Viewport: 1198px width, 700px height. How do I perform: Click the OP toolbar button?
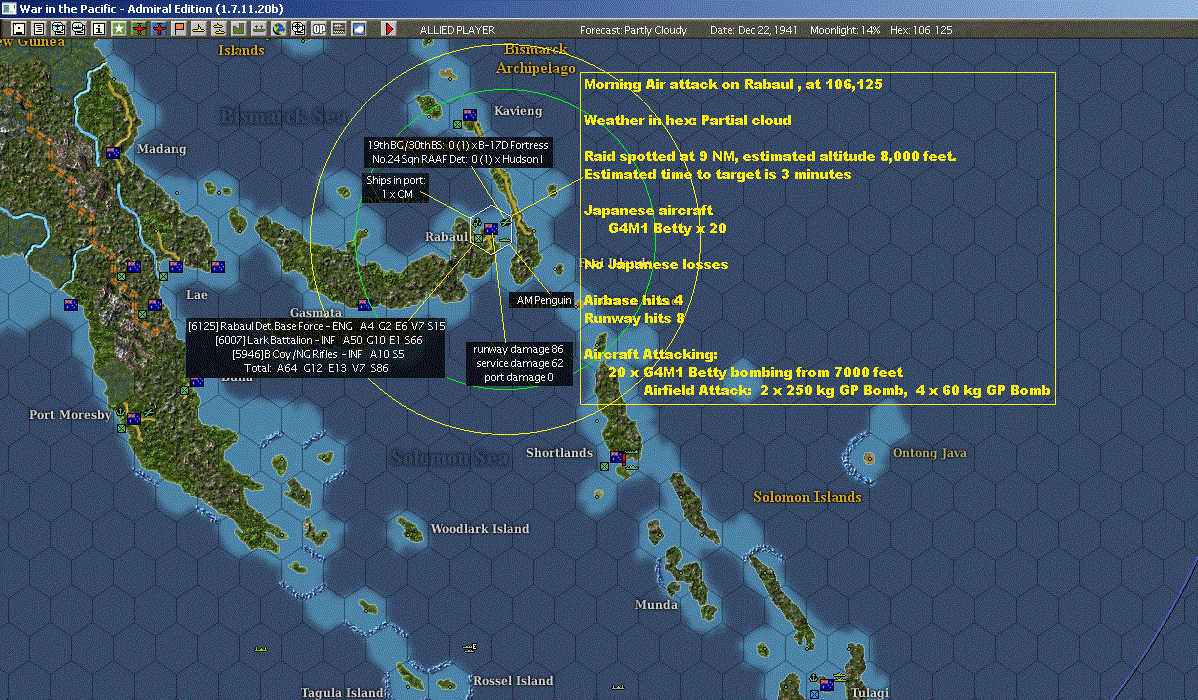point(319,29)
